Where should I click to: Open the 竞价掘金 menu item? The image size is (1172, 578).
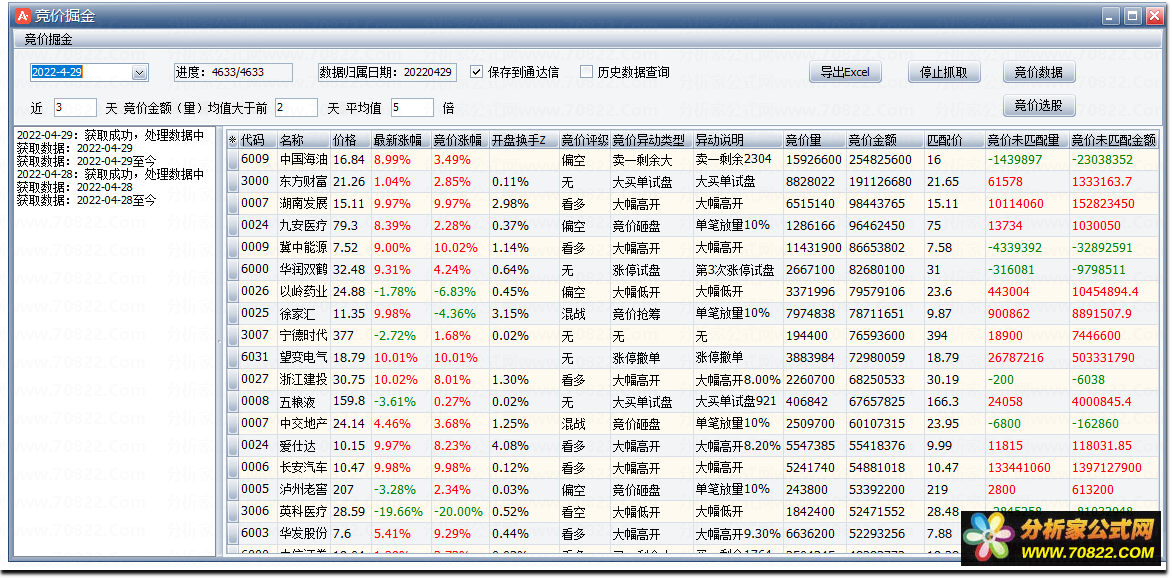49,40
